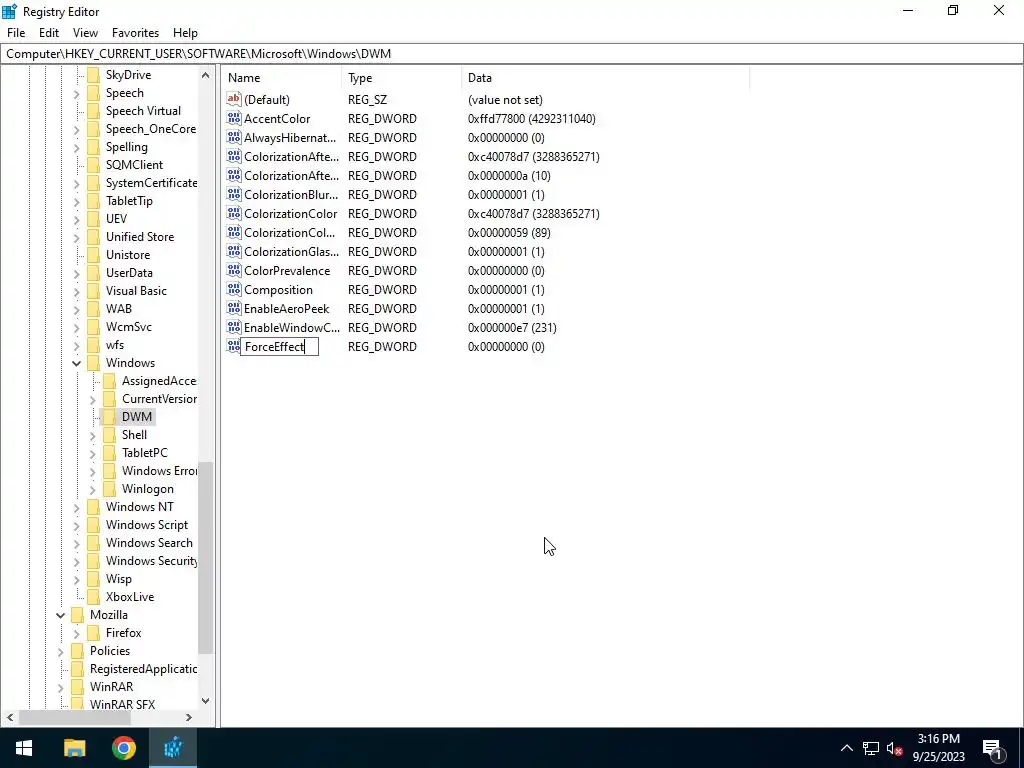Select the Windows Error key
Viewport: 1024px width, 768px height.
(159, 471)
